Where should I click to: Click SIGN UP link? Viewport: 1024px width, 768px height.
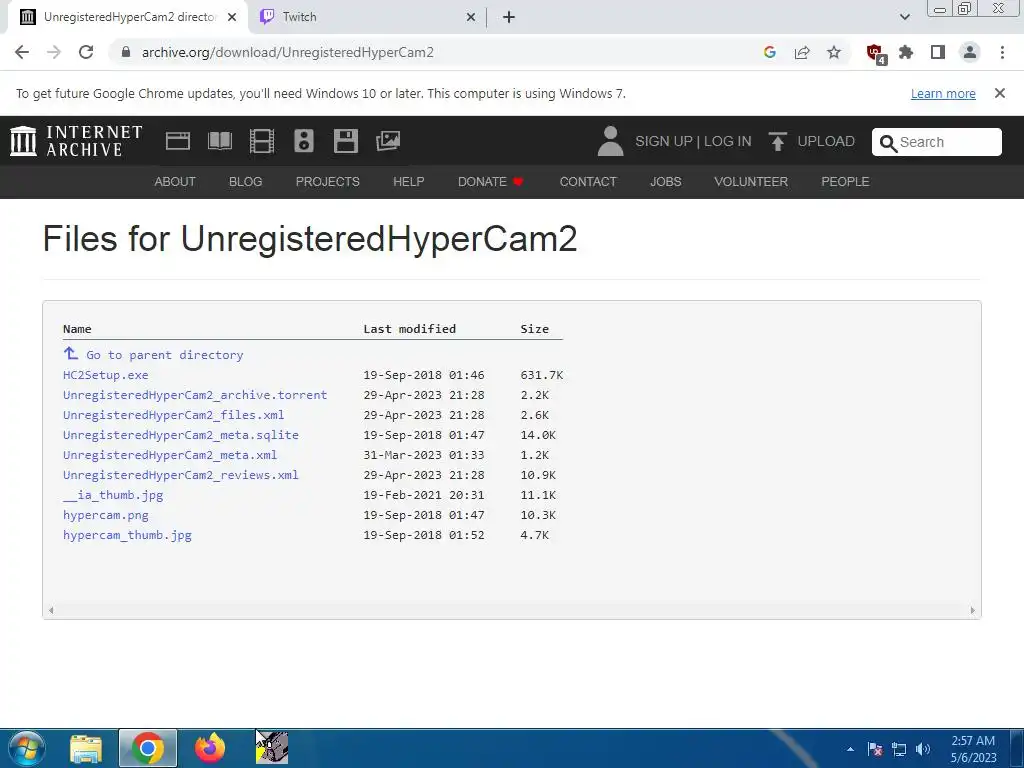tap(664, 141)
